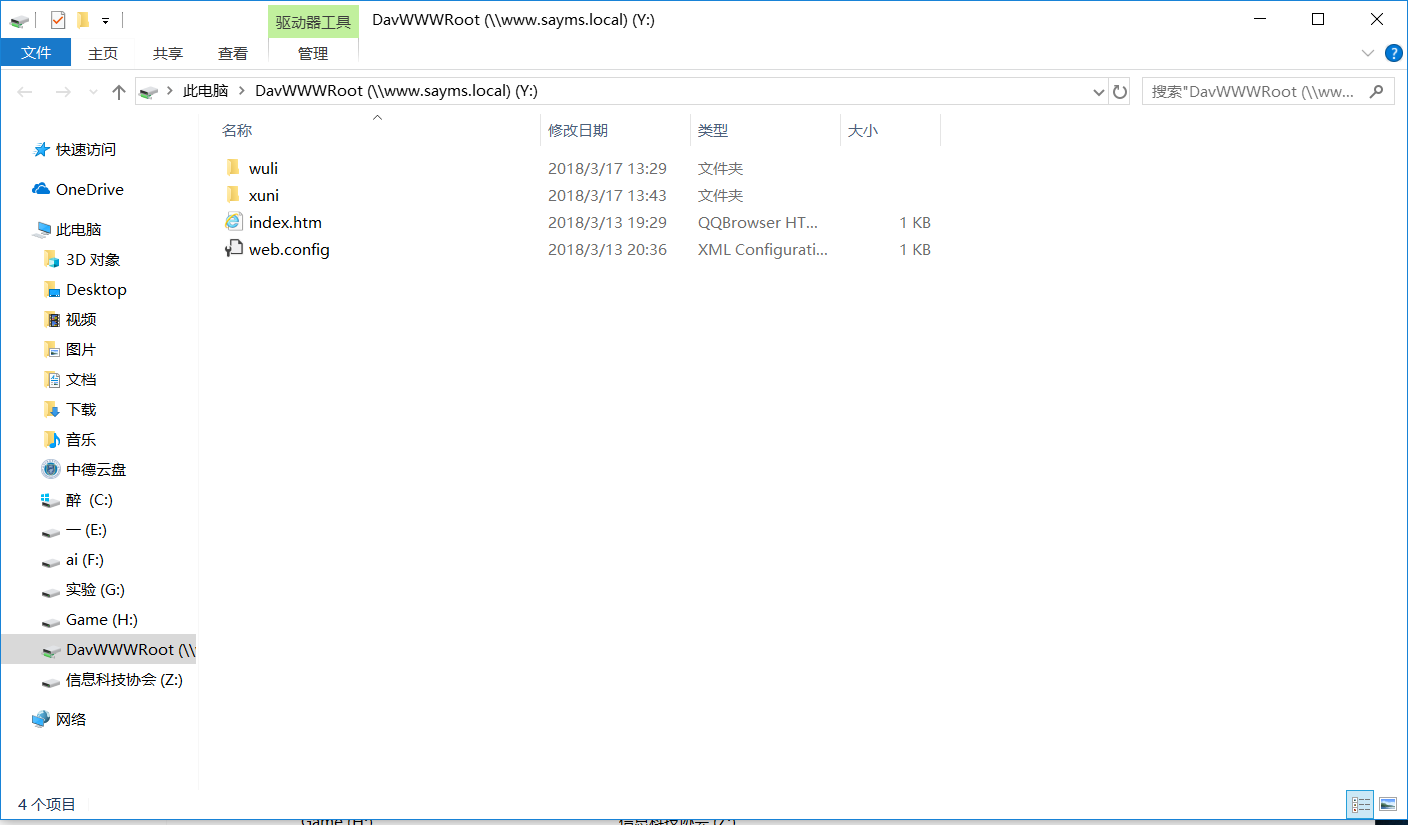Open 文档 folder in navigation pane
Image resolution: width=1408 pixels, height=825 pixels.
pyautogui.click(x=81, y=379)
